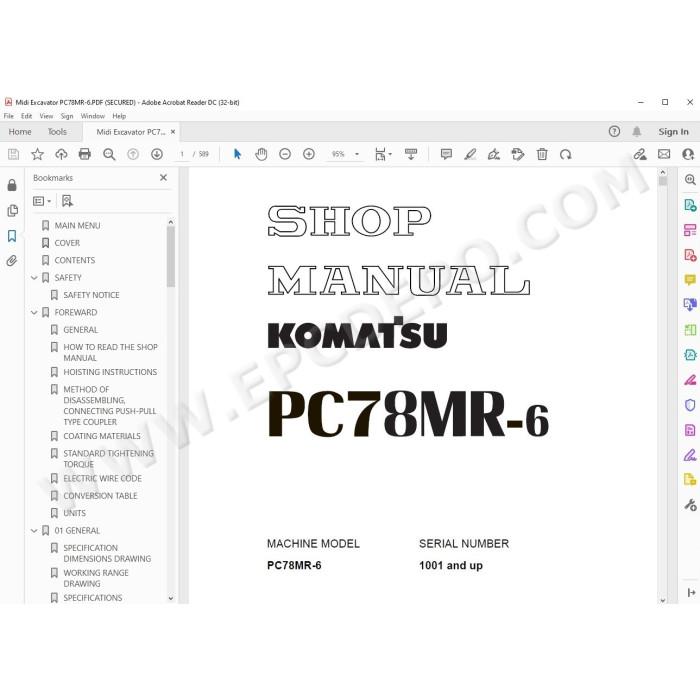700x700 pixels.
Task: Select the arrow selection tool
Action: click(238, 154)
